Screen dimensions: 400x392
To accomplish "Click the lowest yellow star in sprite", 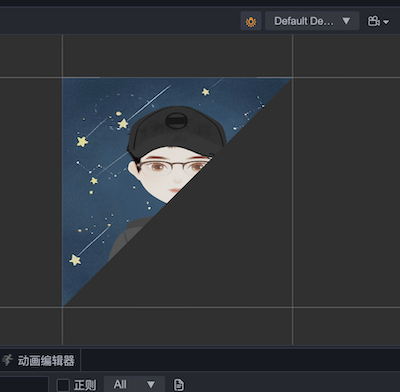I will pyautogui.click(x=75, y=260).
